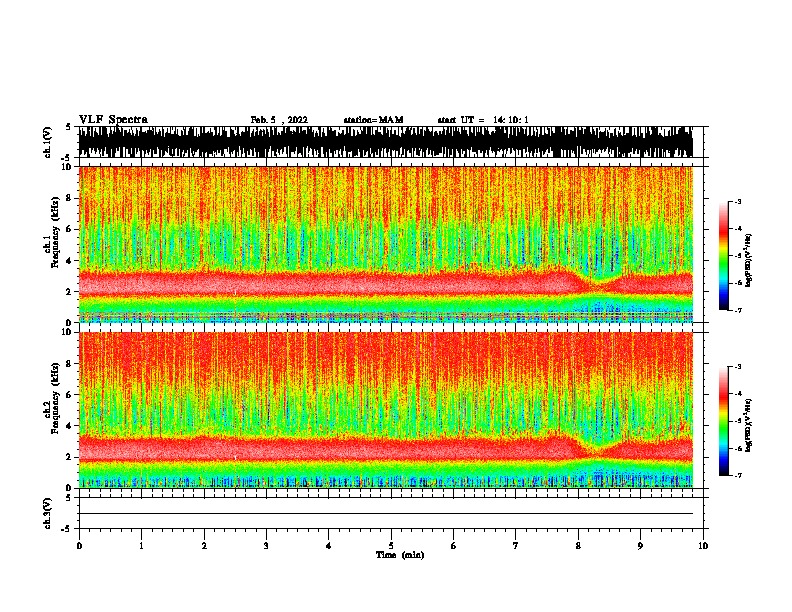The width and height of the screenshot is (792, 612).
Task: Click the flat ch.3 signal line
Action: (x=386, y=514)
